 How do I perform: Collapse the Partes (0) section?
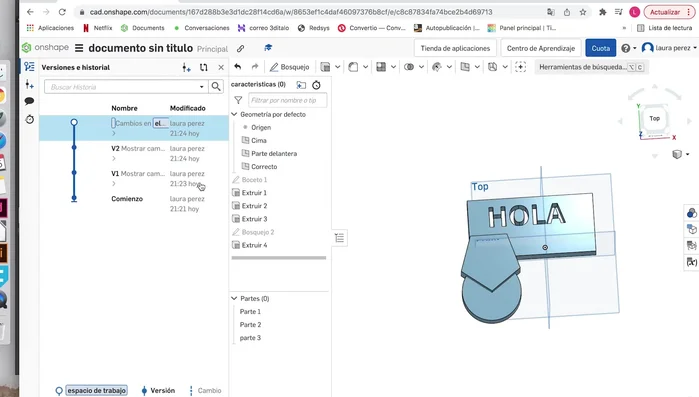pyautogui.click(x=234, y=299)
